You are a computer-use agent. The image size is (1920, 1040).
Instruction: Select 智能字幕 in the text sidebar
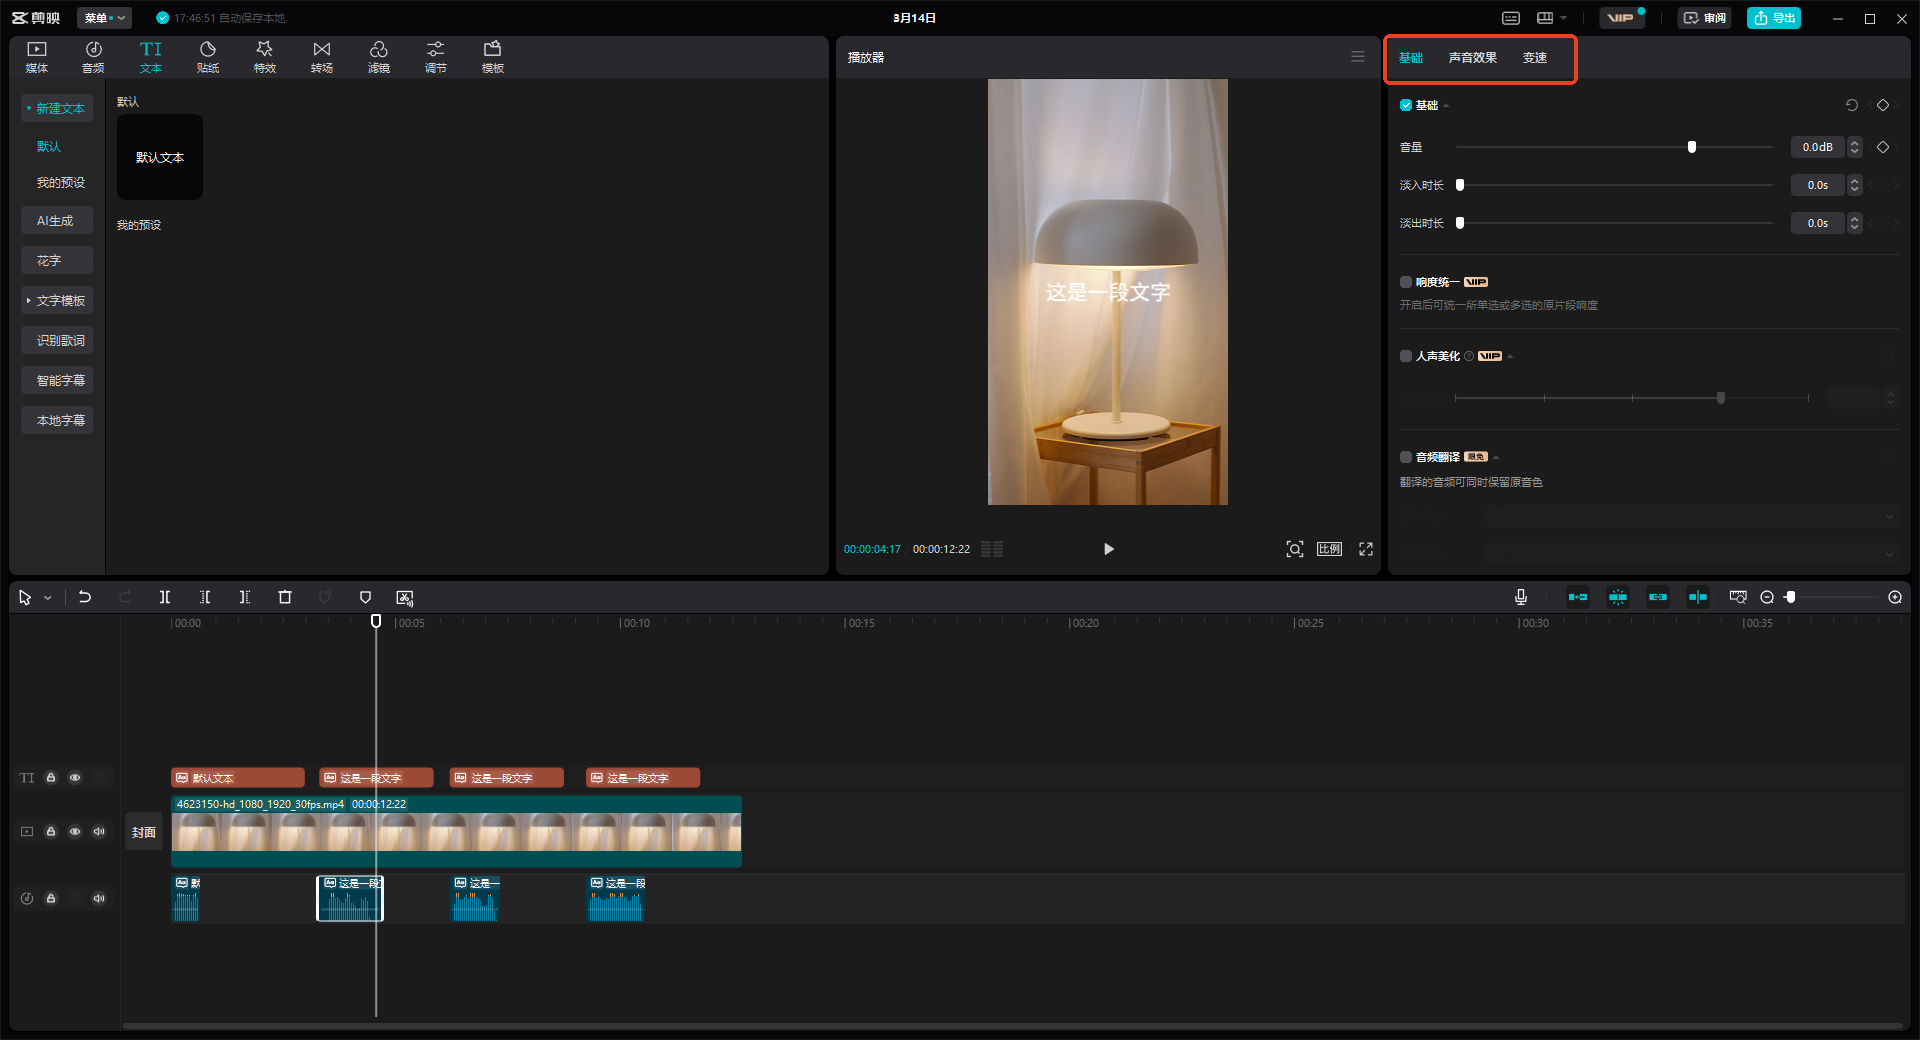(x=57, y=380)
